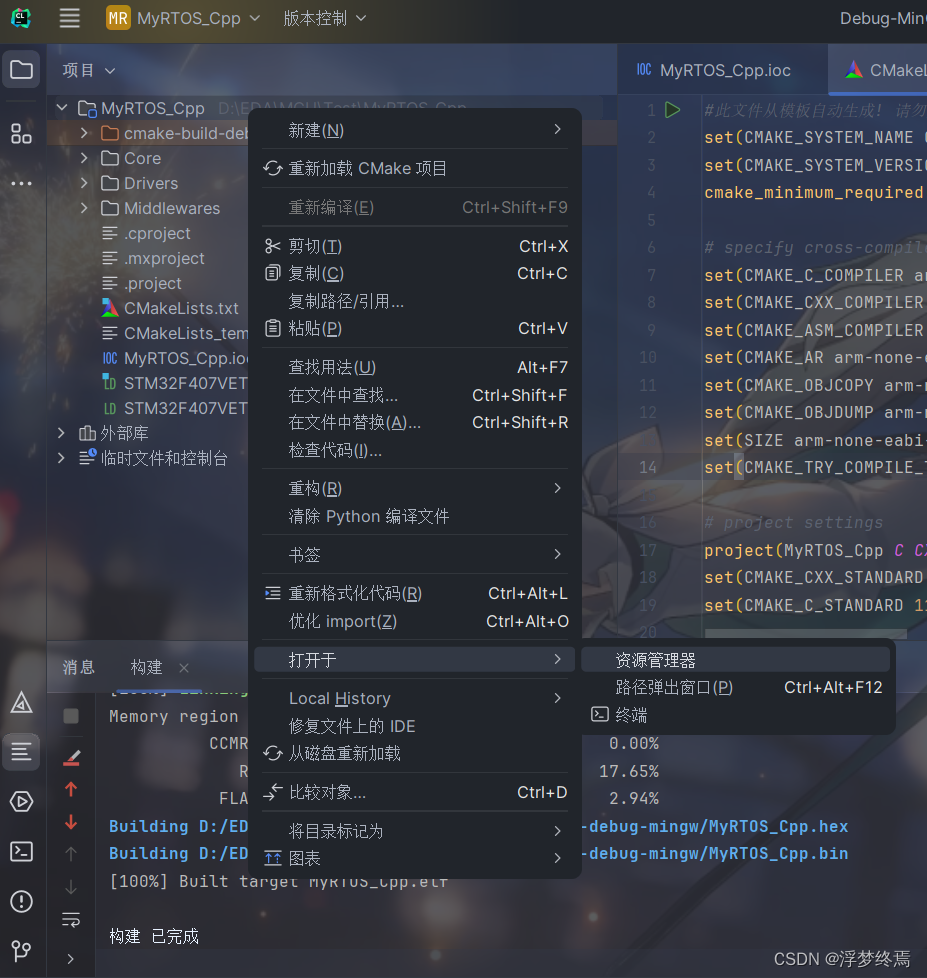Open the 重构(R) submenu
The width and height of the screenshot is (927, 978).
click(x=415, y=488)
